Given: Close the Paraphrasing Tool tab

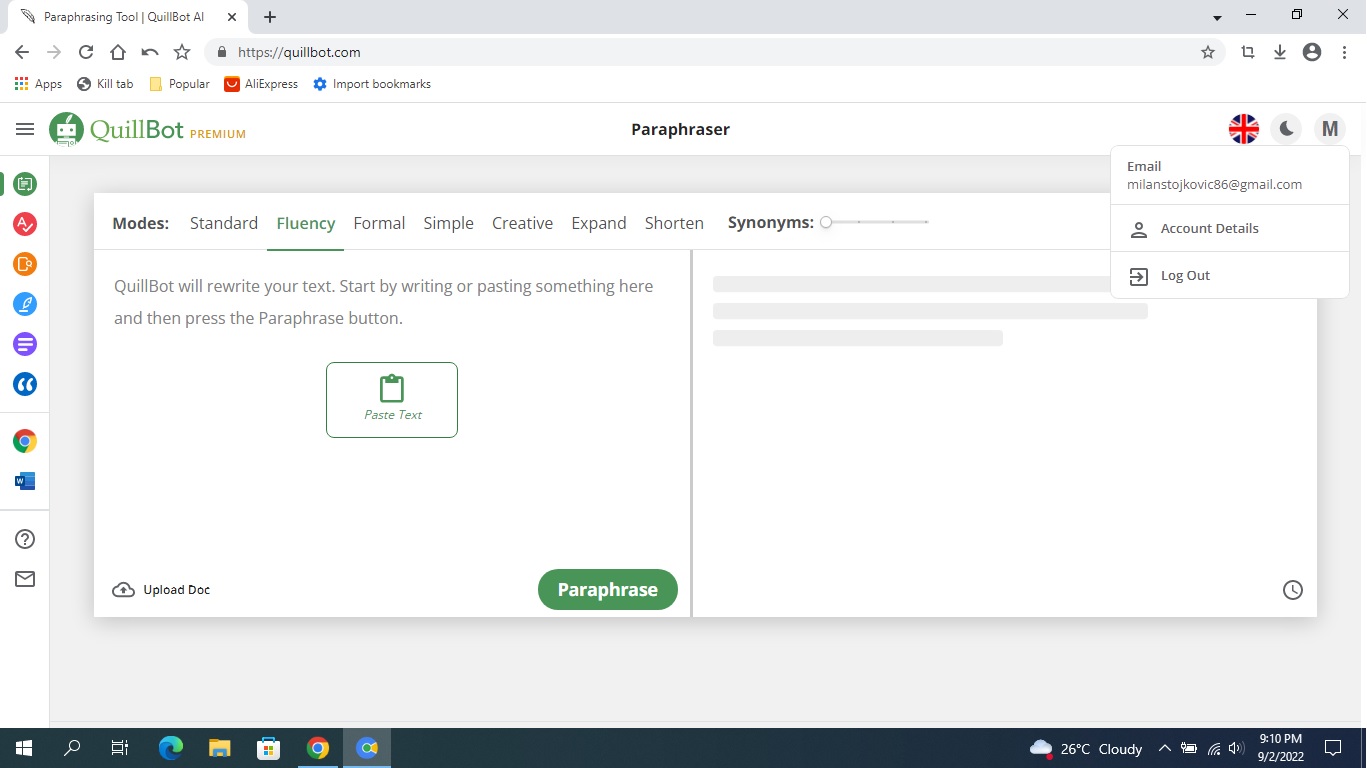Looking at the screenshot, I should (232, 17).
